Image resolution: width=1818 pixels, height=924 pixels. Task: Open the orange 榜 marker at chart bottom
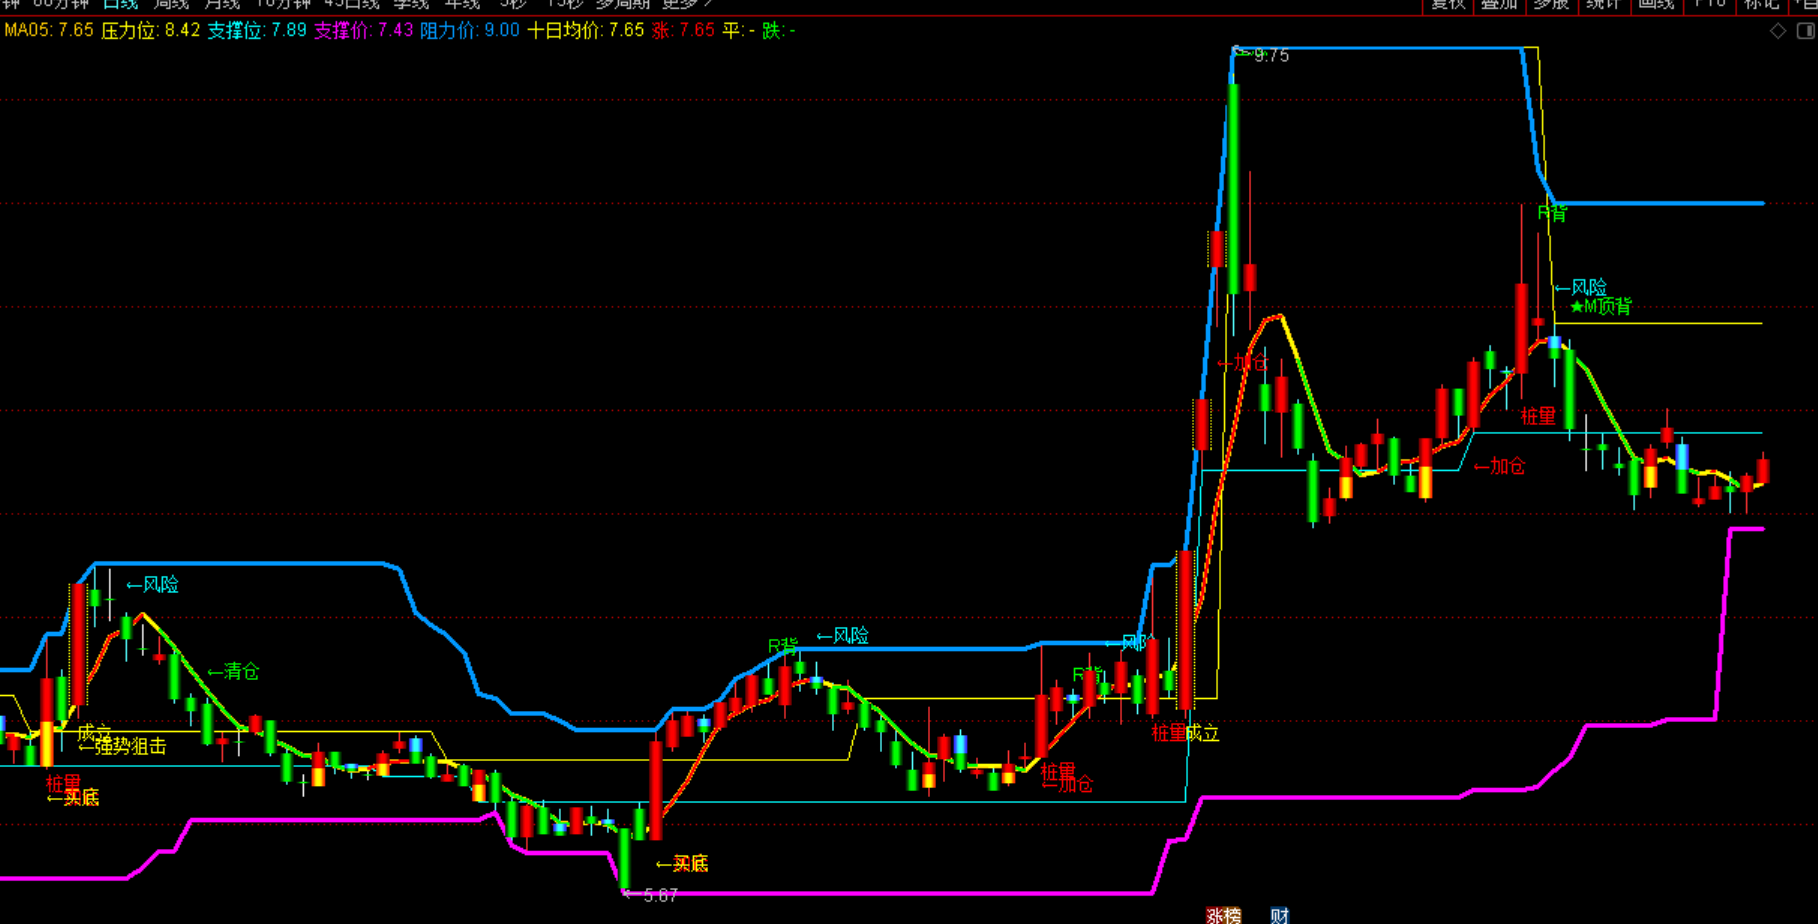[x=1233, y=915]
